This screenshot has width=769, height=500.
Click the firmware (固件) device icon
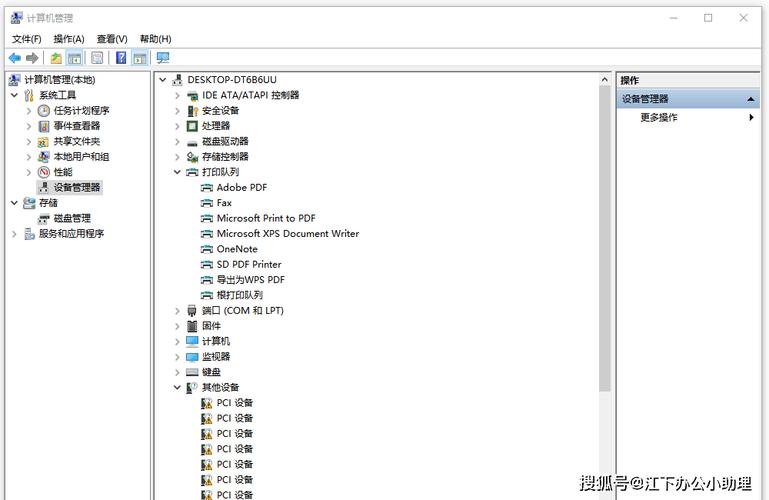coord(192,326)
